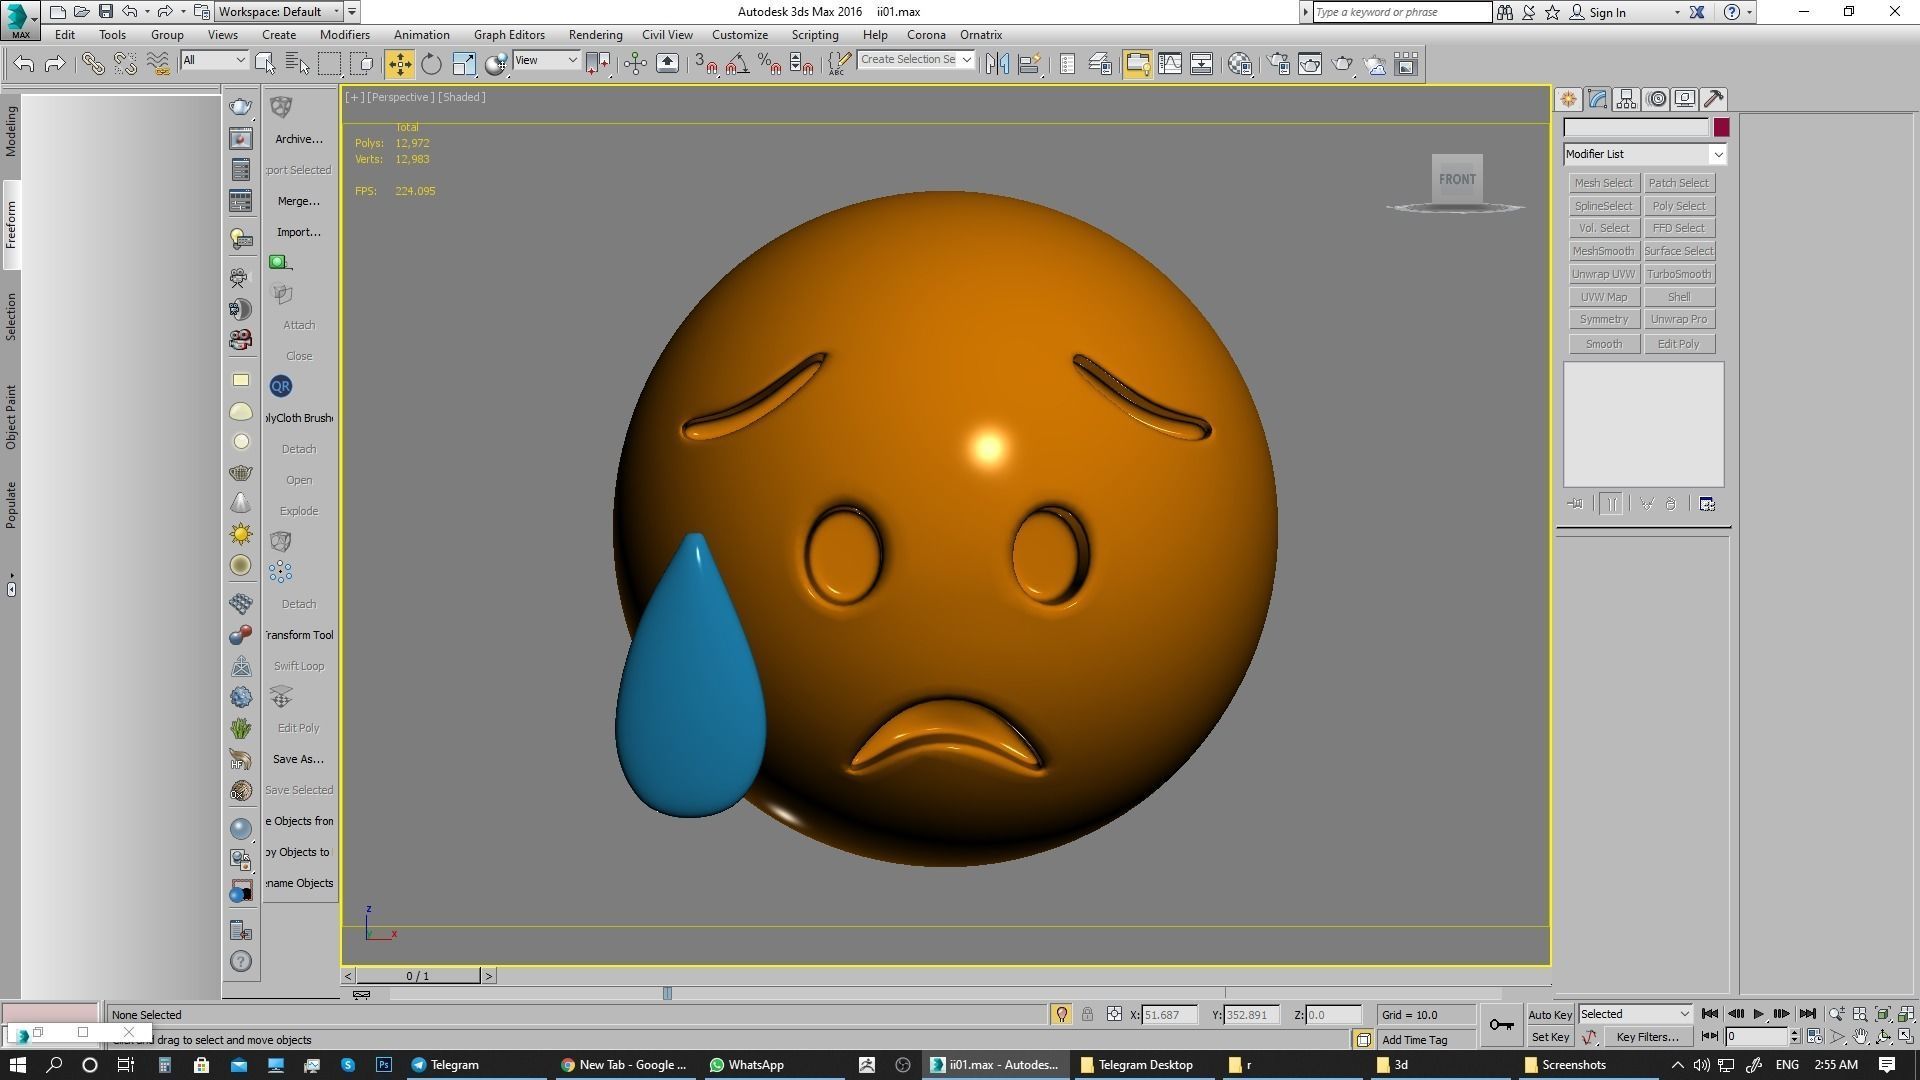1920x1080 pixels.
Task: Select the Link tool in main toolbar
Action: pos(92,64)
